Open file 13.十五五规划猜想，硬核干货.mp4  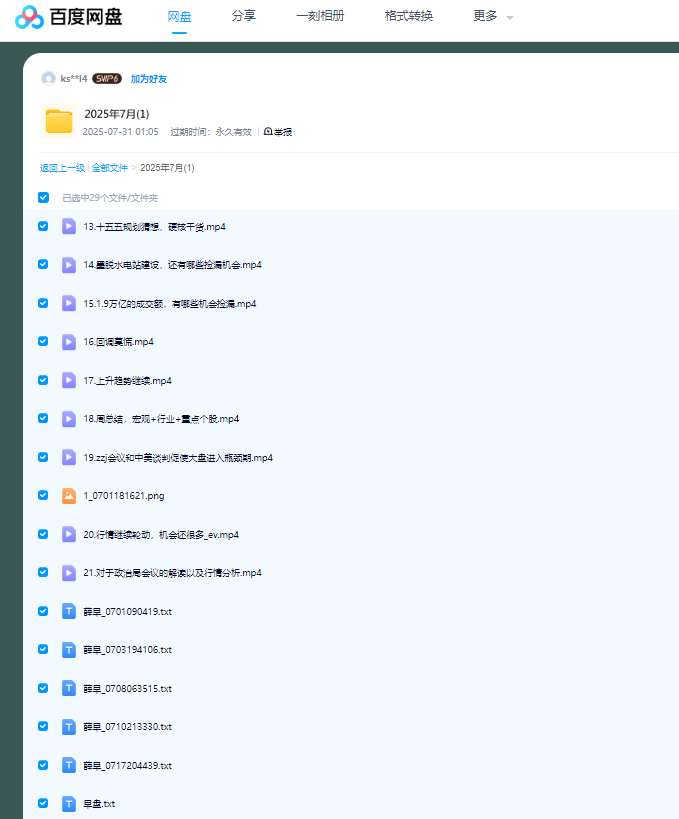tap(155, 227)
